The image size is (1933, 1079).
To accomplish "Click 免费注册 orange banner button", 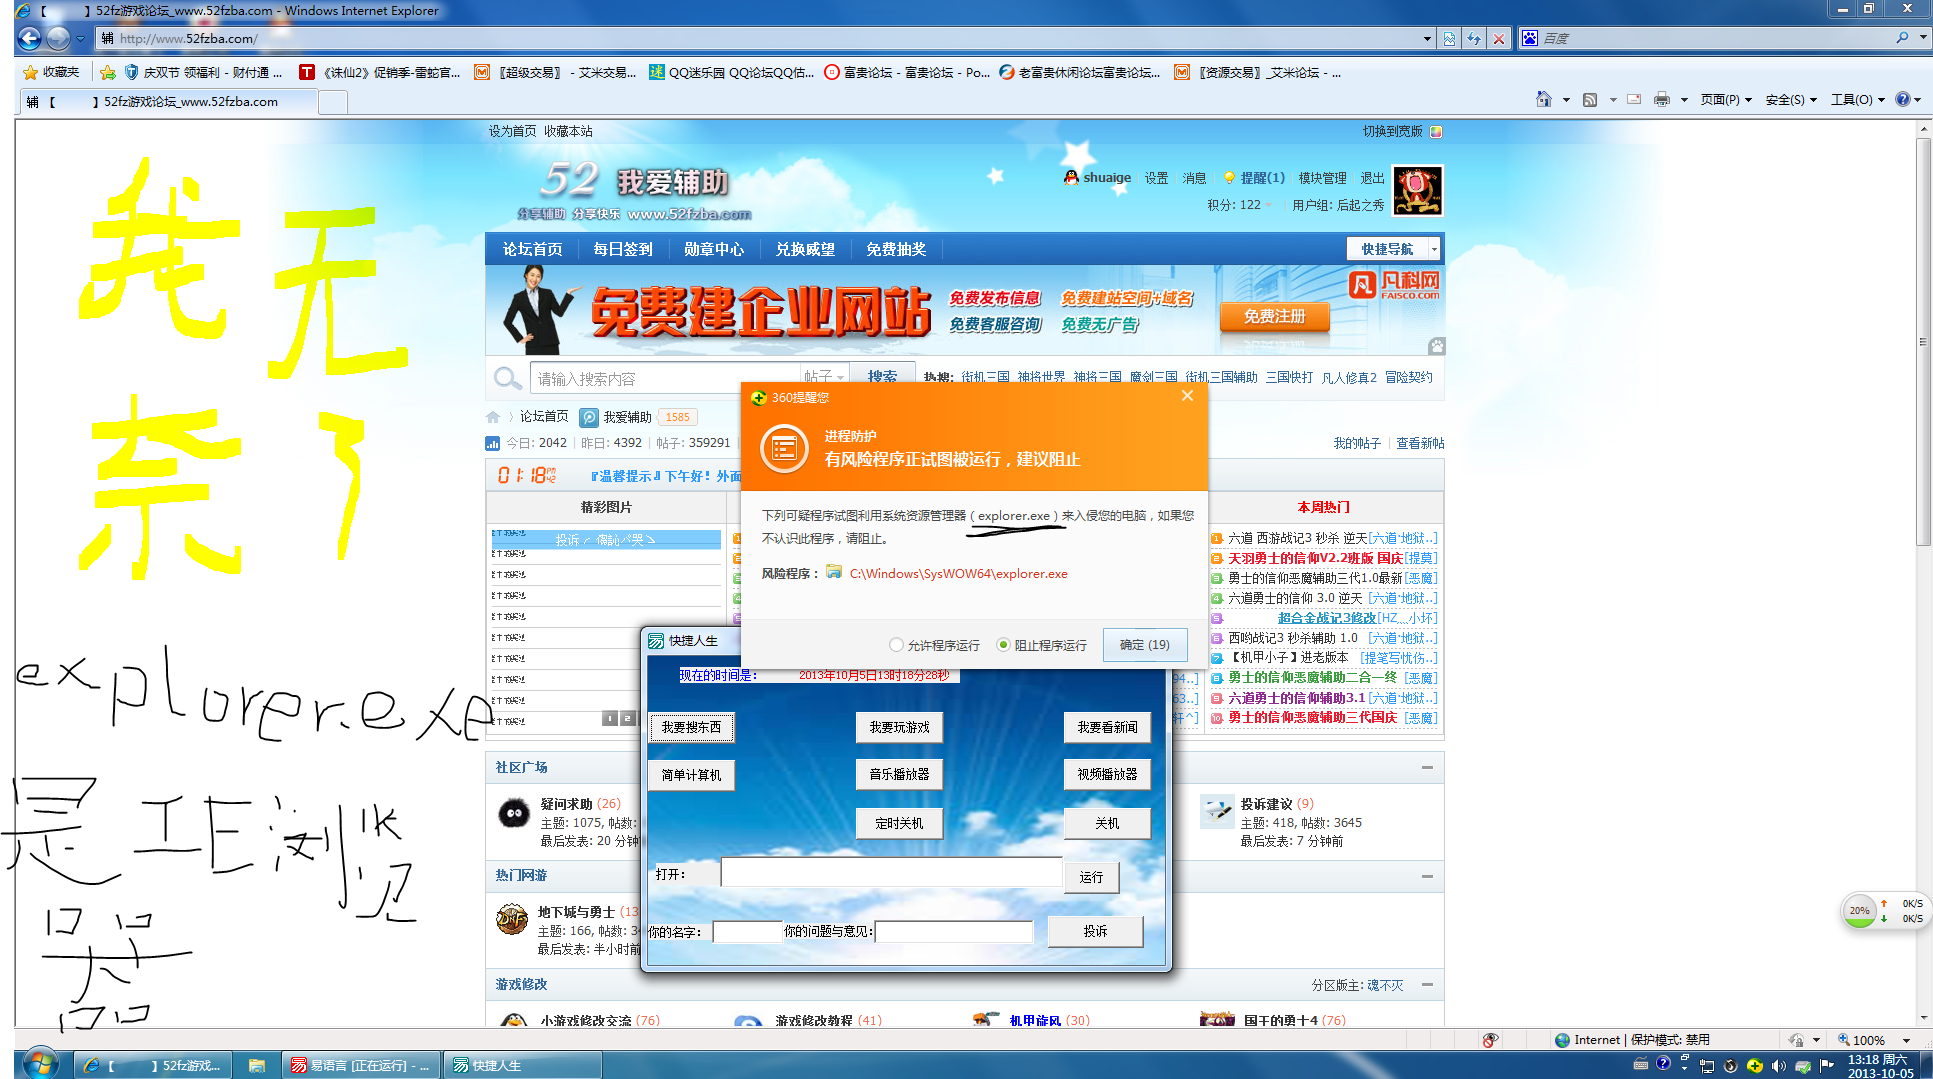I will coord(1274,316).
